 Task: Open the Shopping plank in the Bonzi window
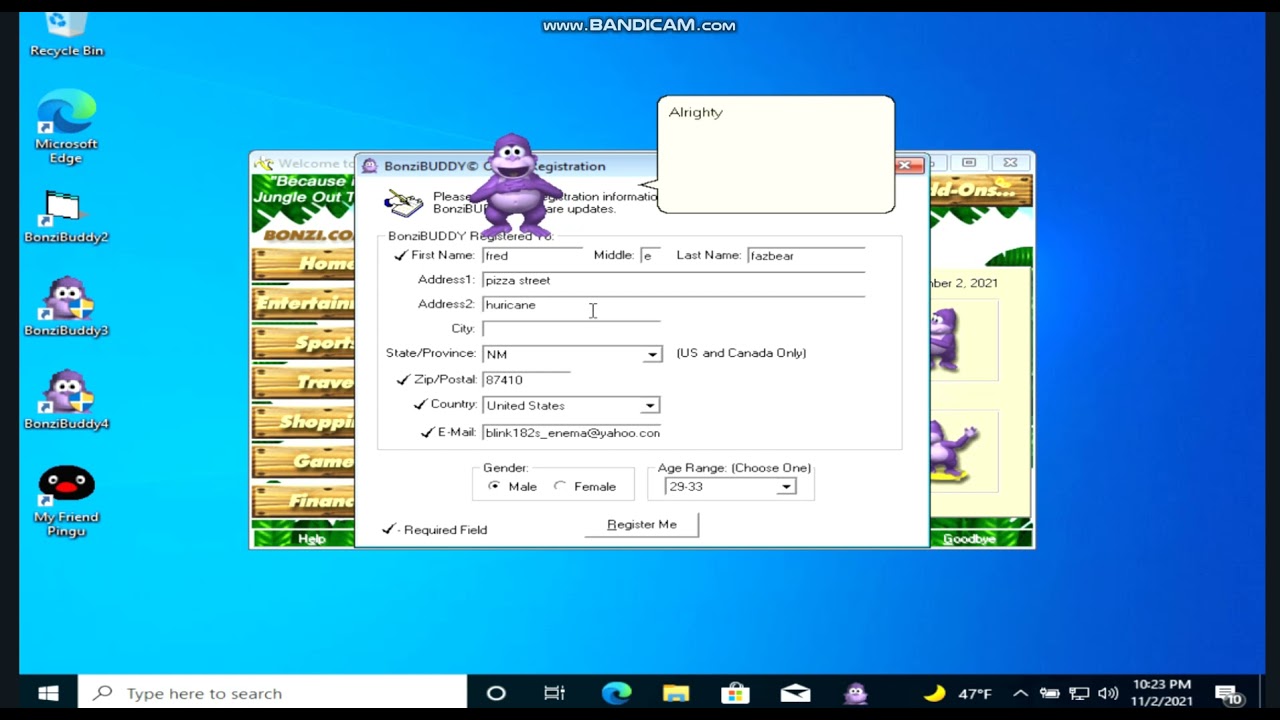click(303, 422)
